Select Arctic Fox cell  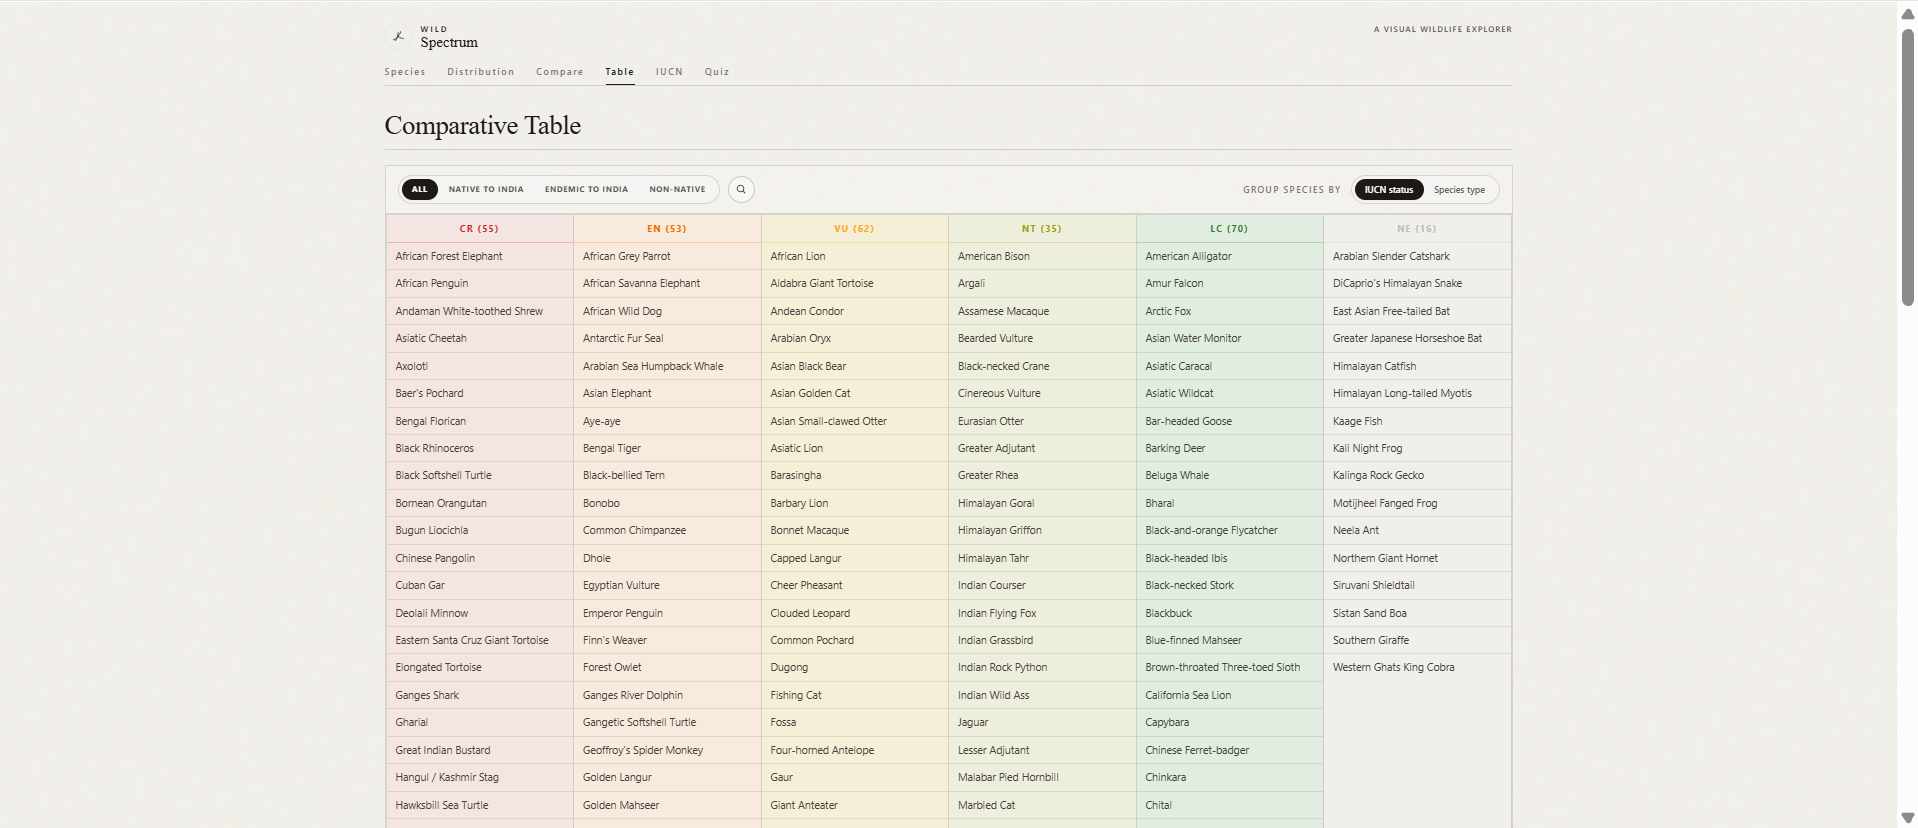tap(1229, 311)
